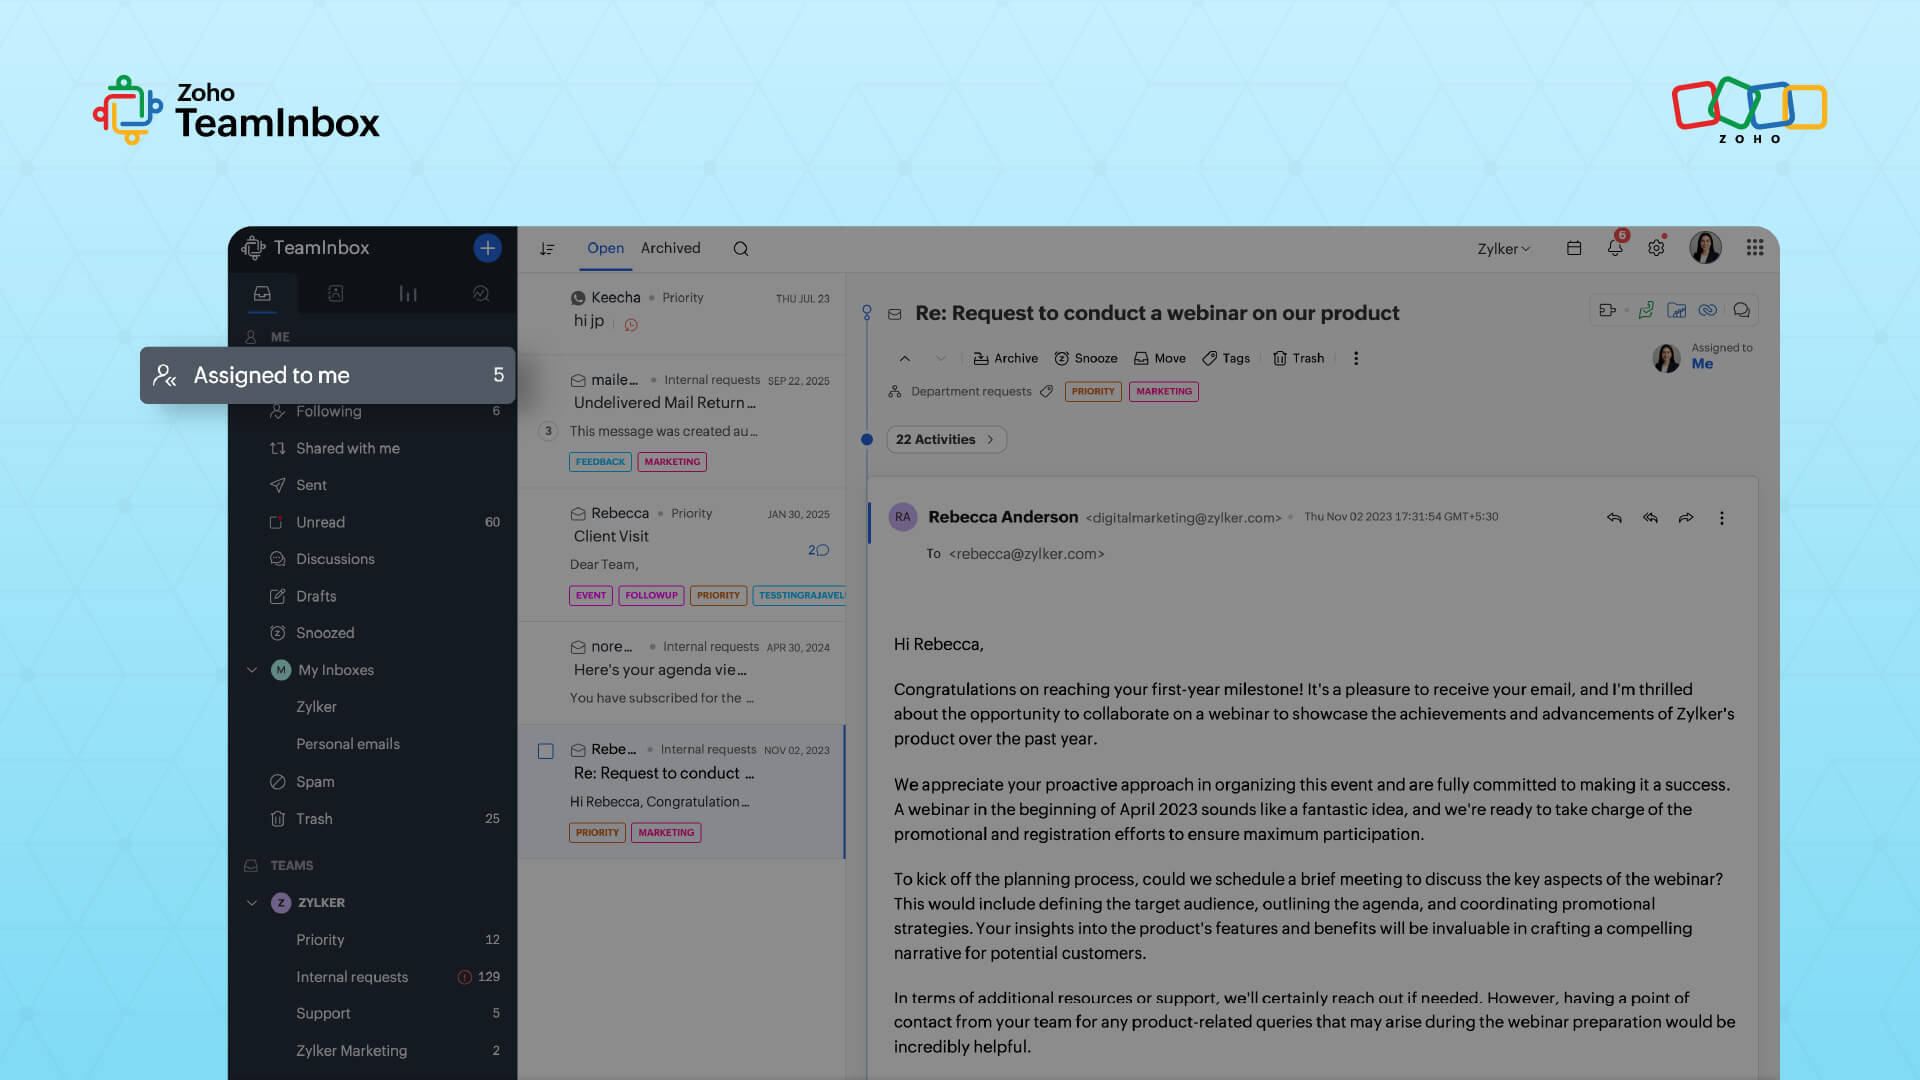
Task: Click the Move button
Action: pos(1159,358)
